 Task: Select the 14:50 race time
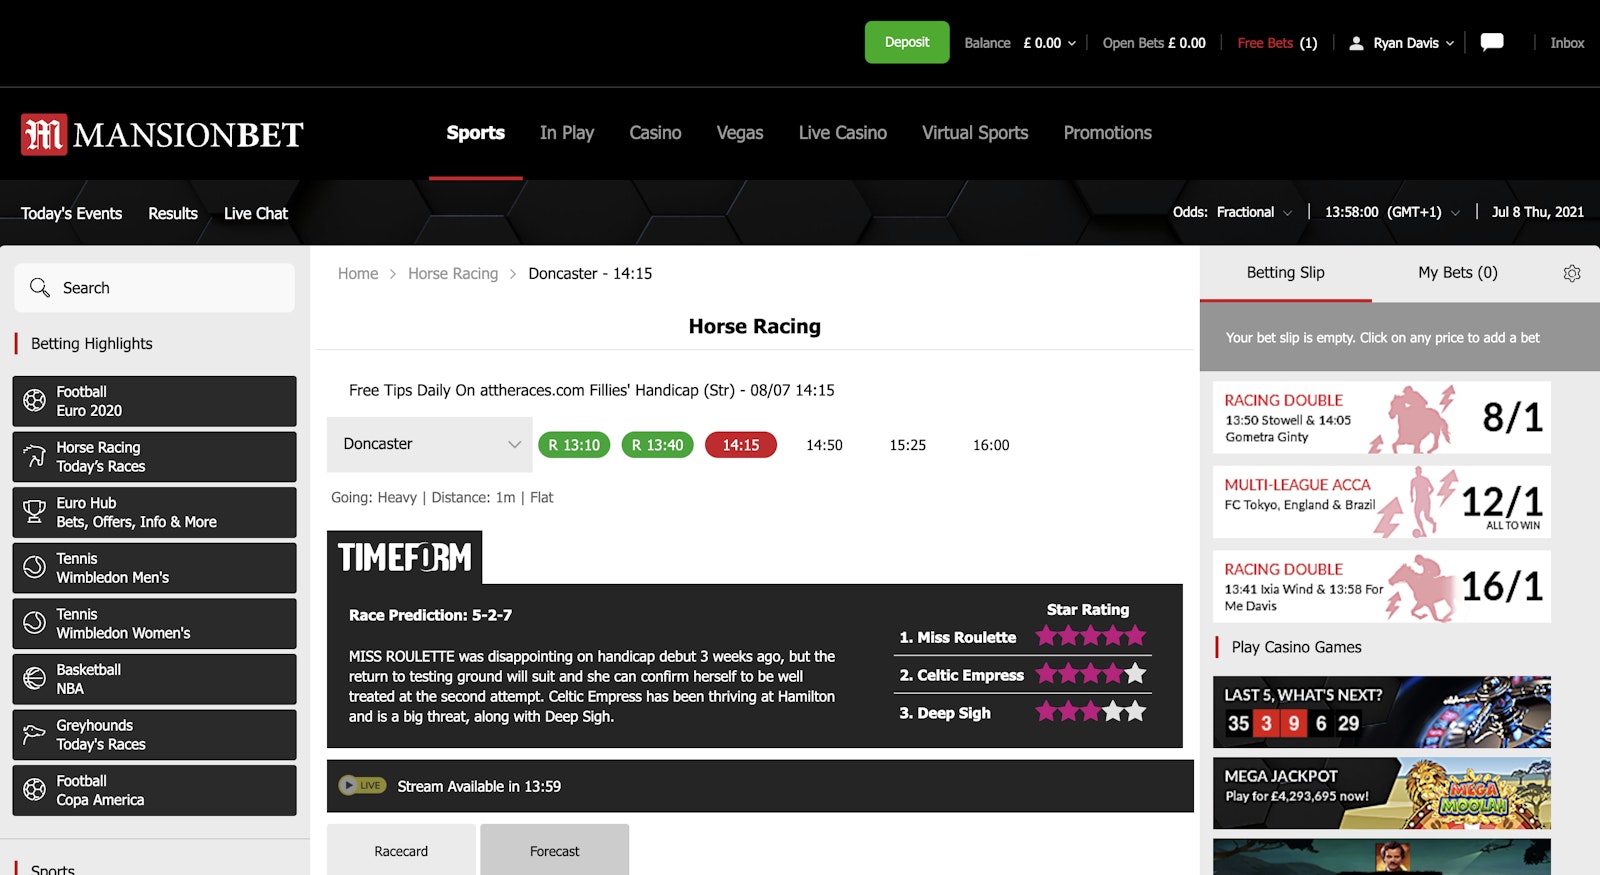point(824,445)
